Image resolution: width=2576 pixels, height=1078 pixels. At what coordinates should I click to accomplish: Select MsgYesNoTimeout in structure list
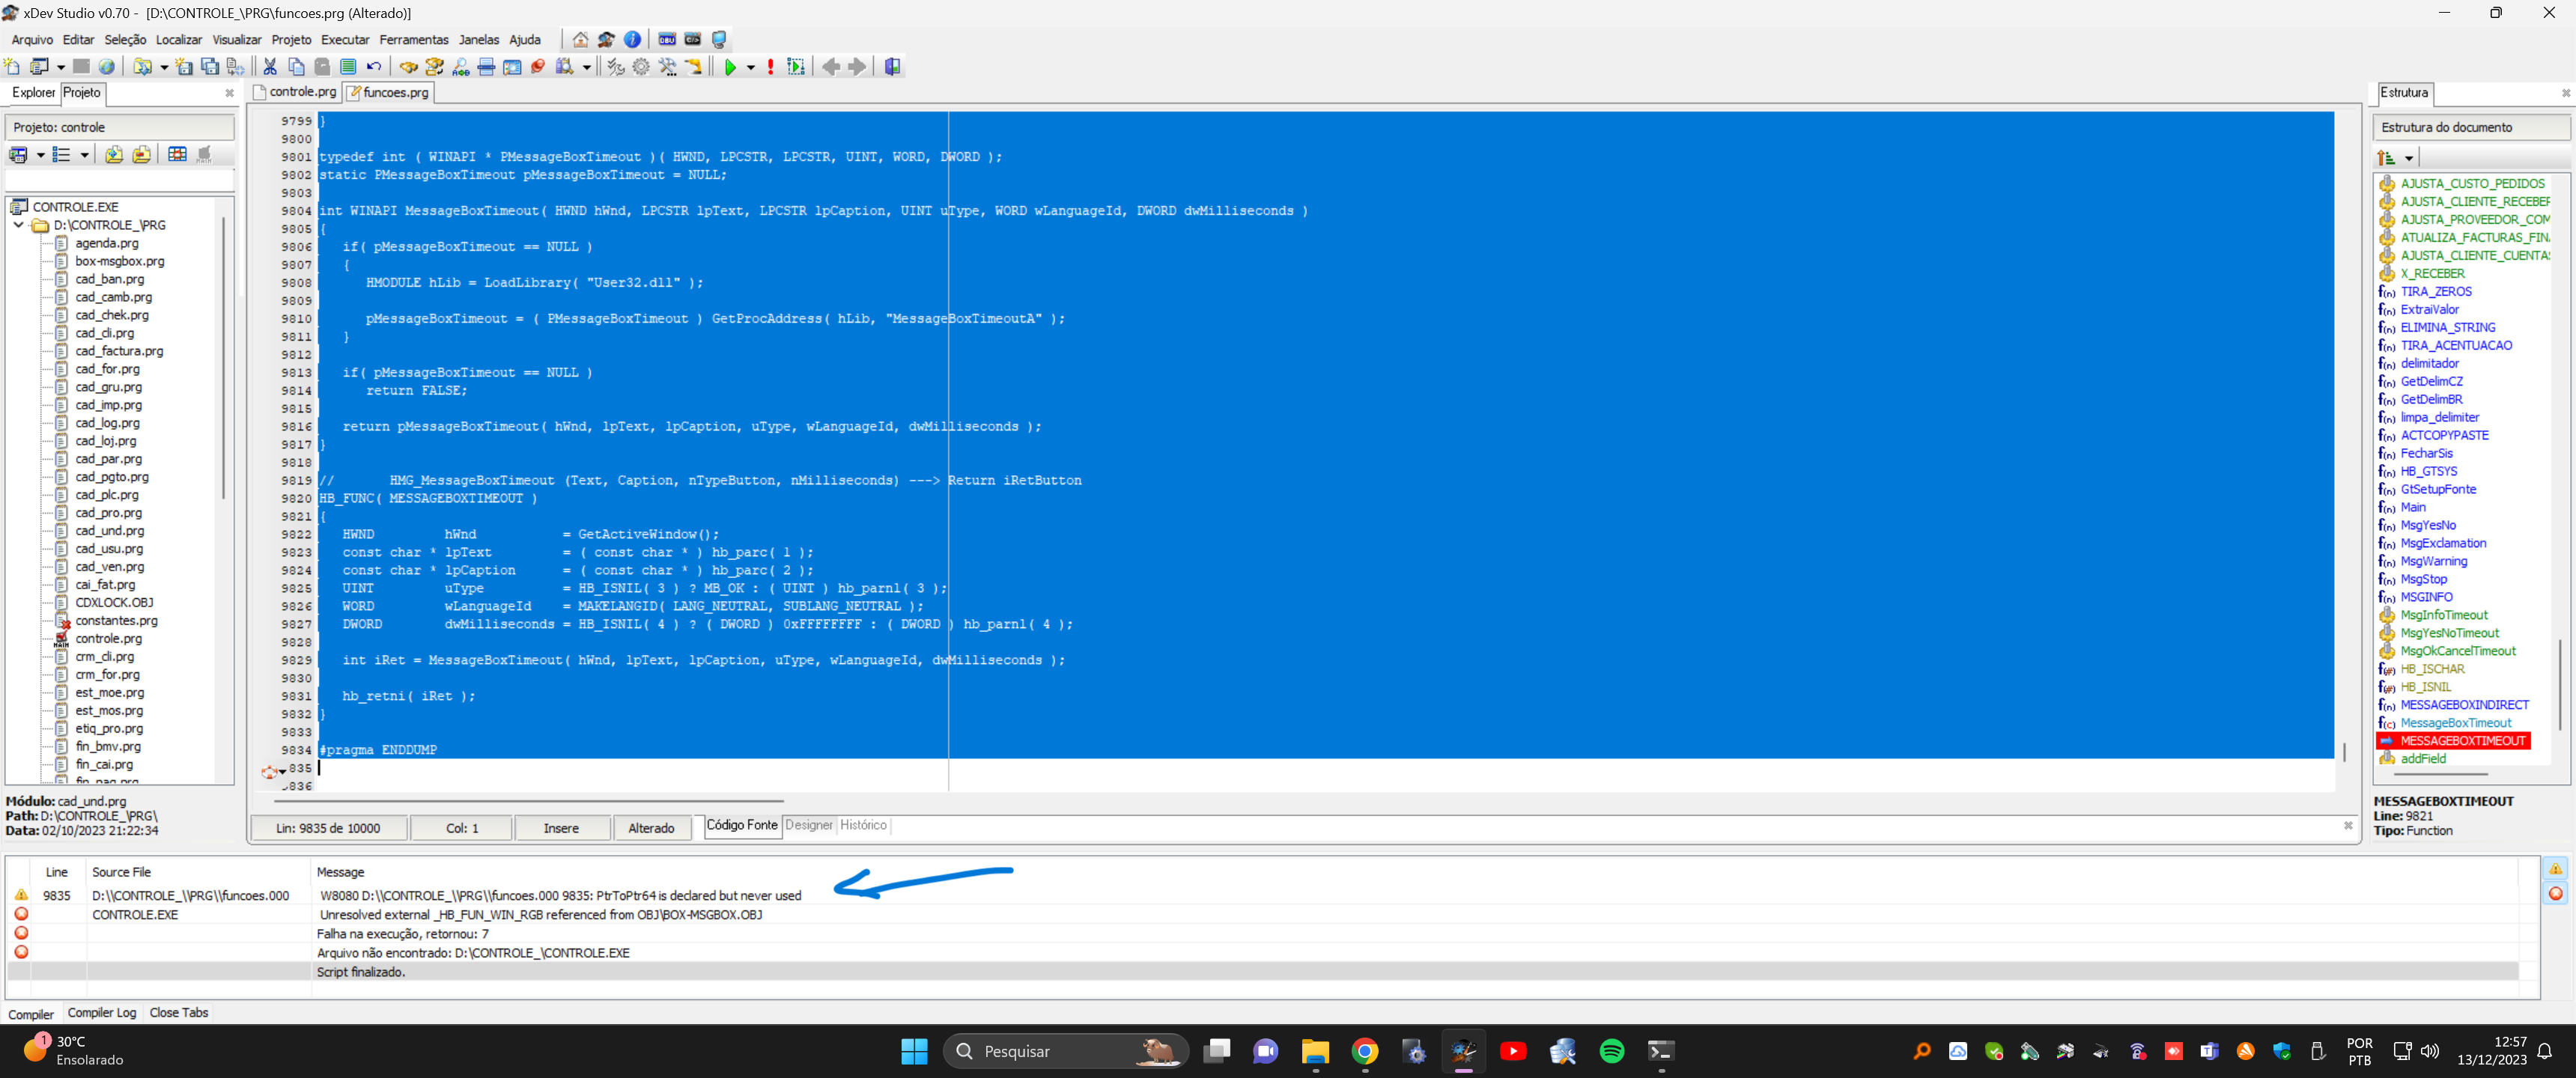tap(2449, 633)
